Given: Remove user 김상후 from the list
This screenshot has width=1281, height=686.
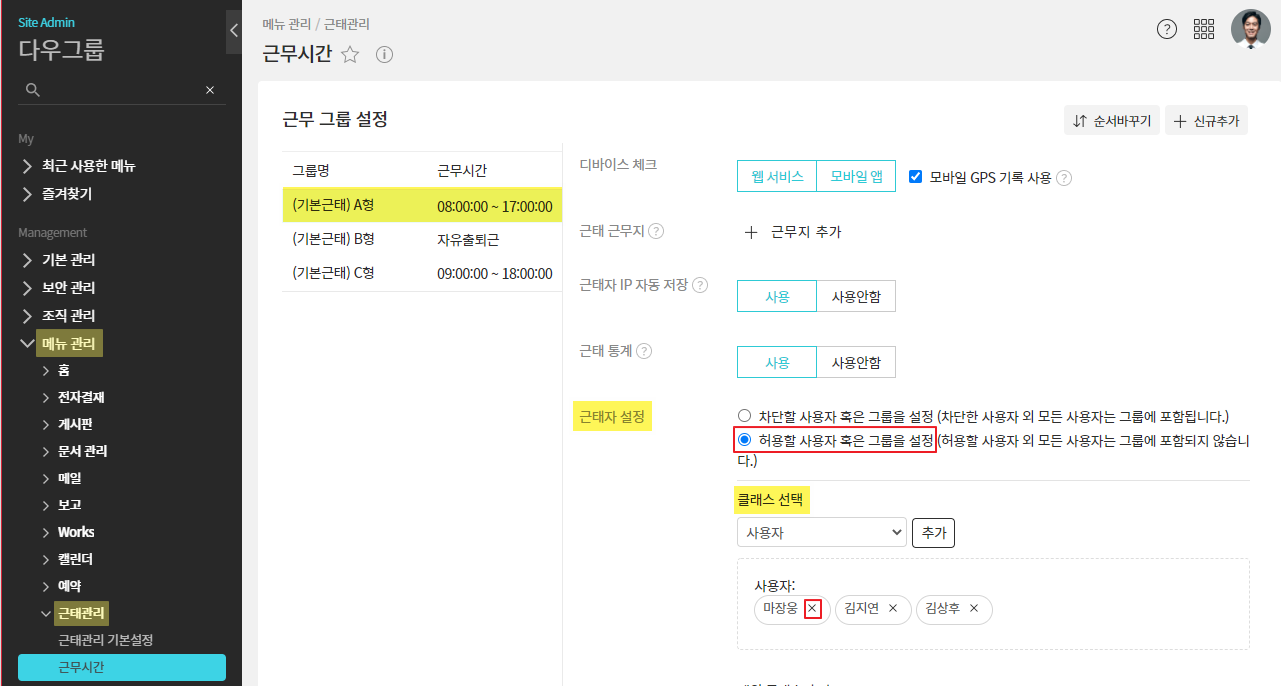Looking at the screenshot, I should [x=974, y=608].
